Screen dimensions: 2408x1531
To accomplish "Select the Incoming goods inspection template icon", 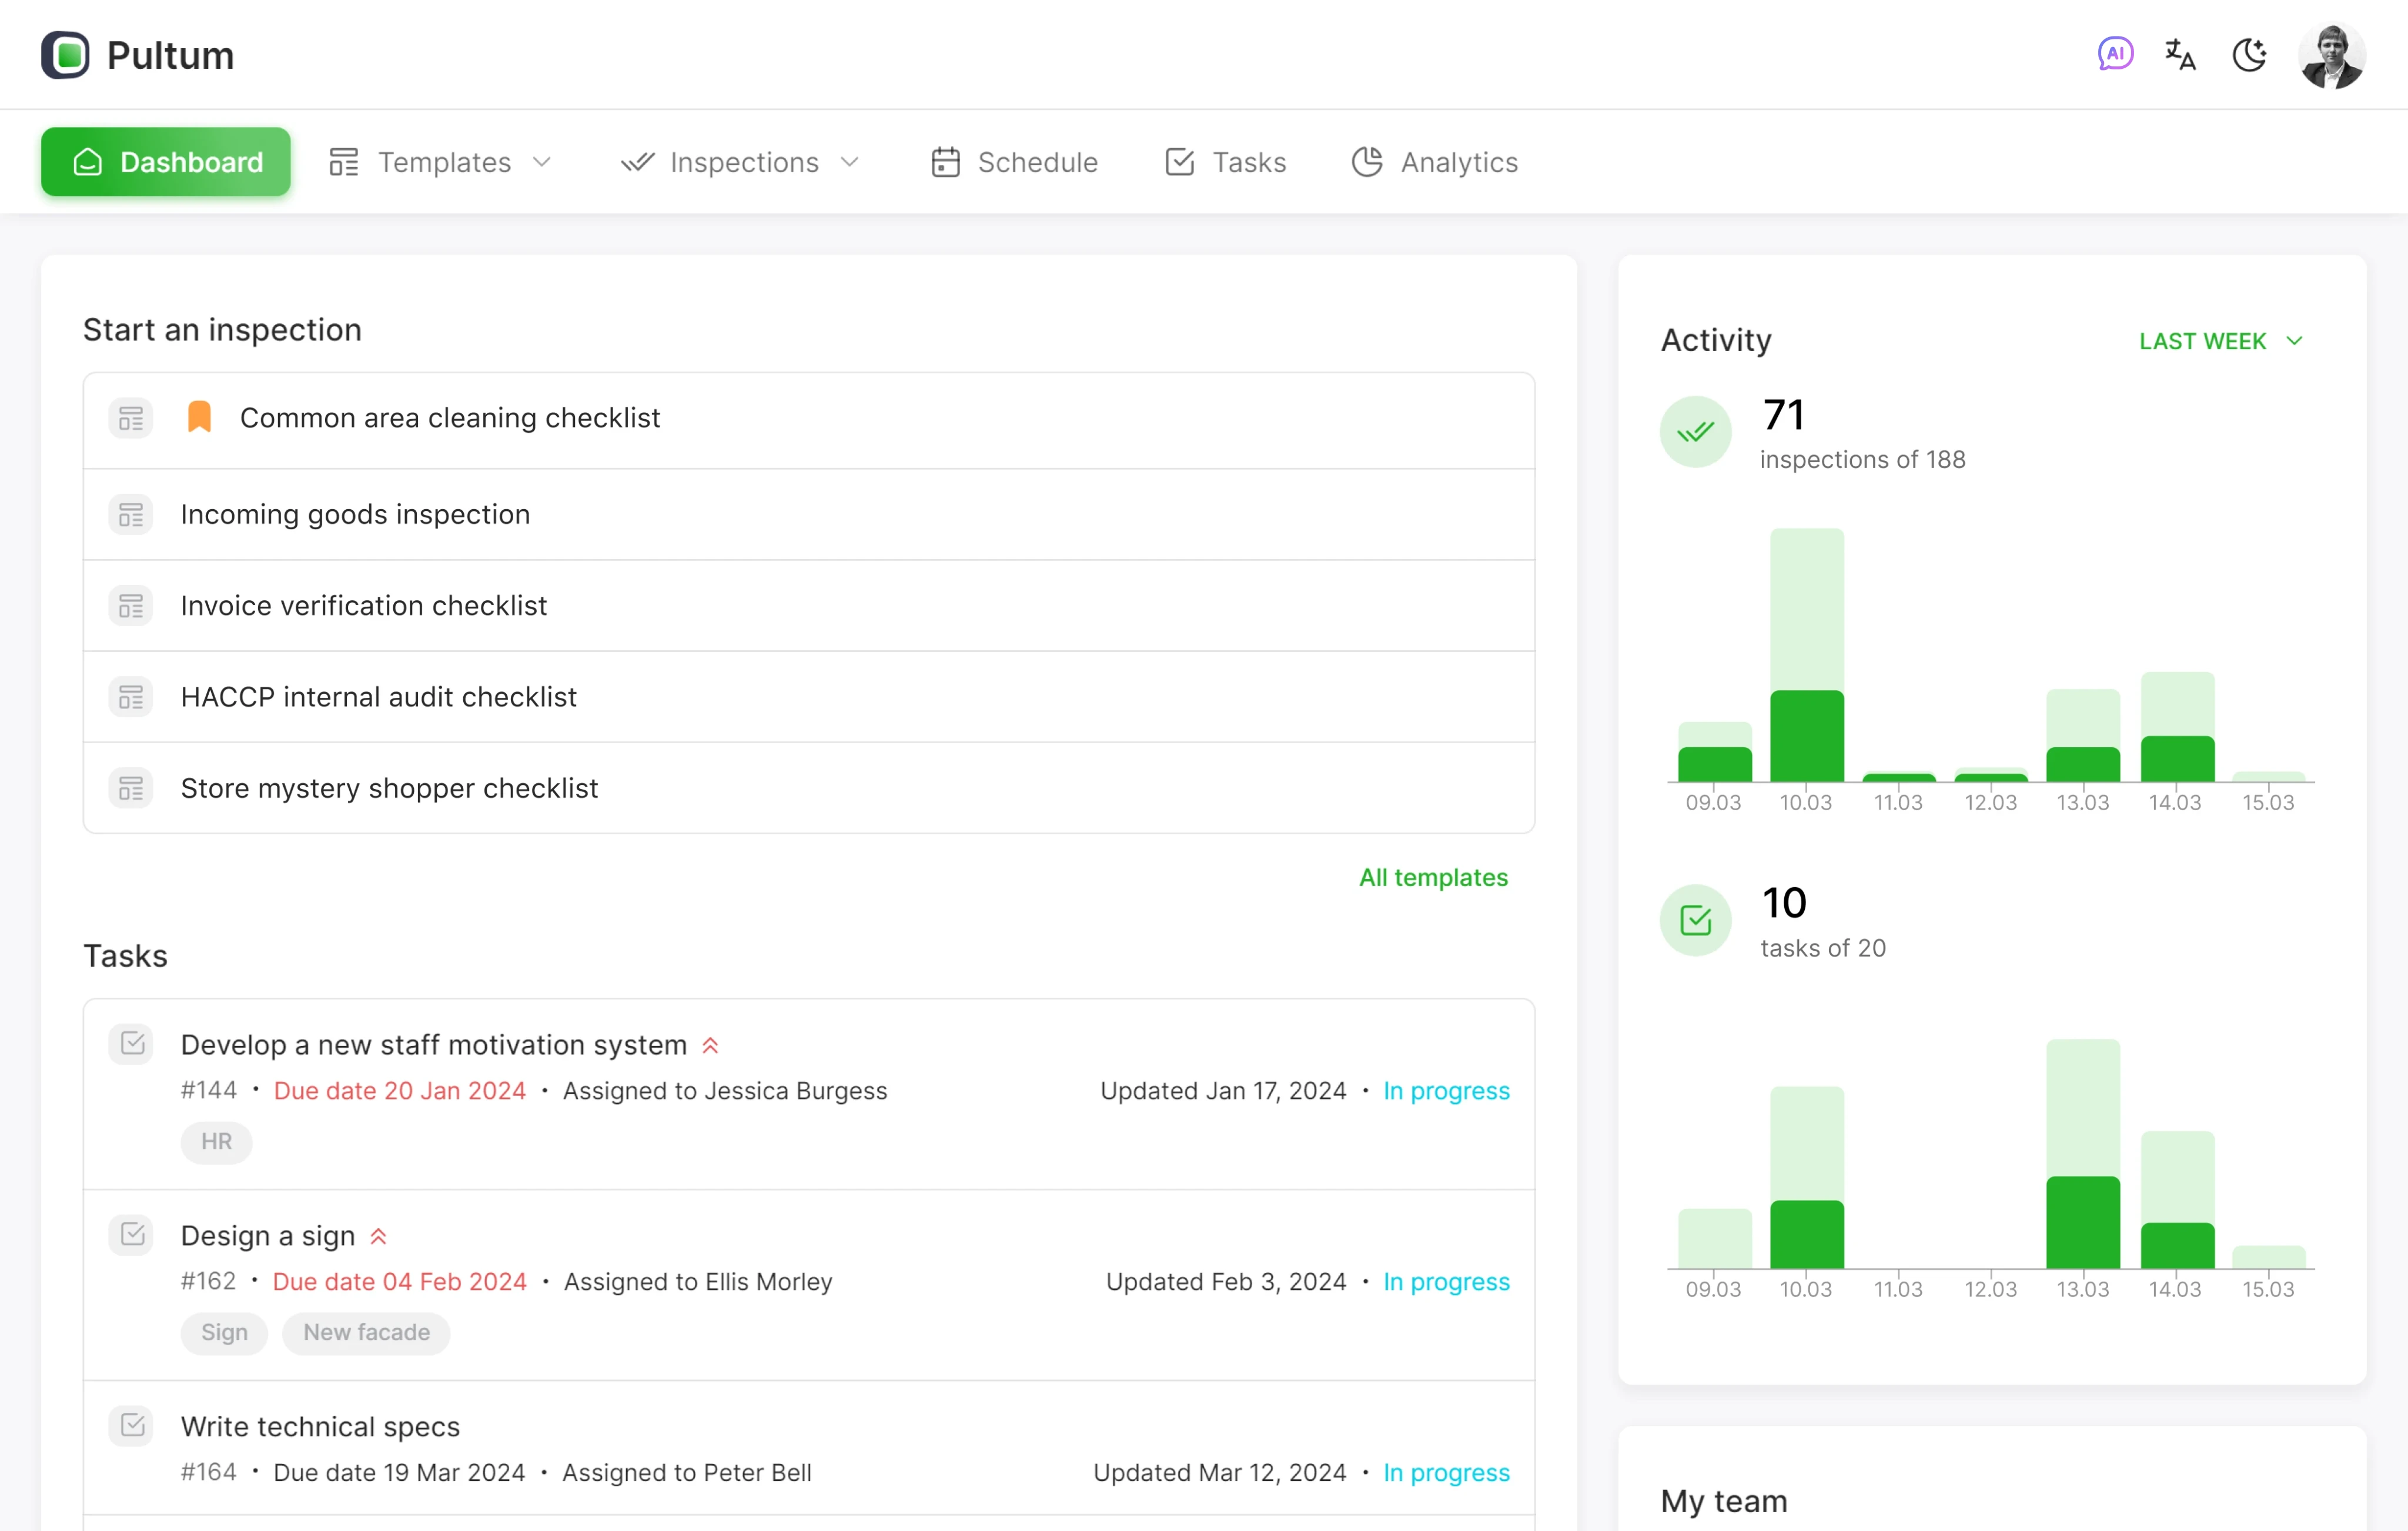I will (x=130, y=514).
